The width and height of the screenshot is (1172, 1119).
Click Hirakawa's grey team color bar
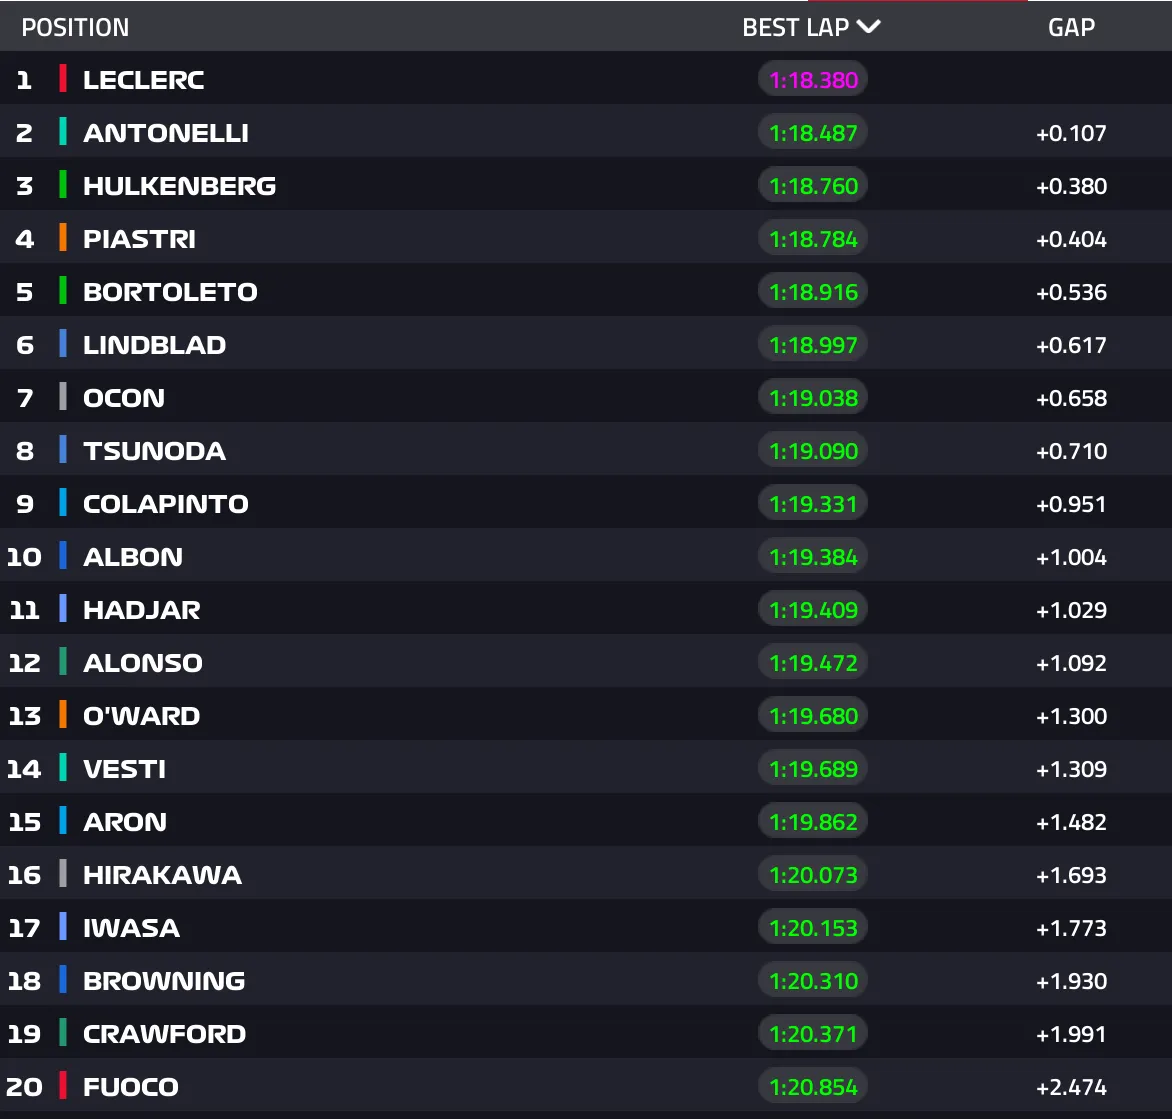pos(63,875)
